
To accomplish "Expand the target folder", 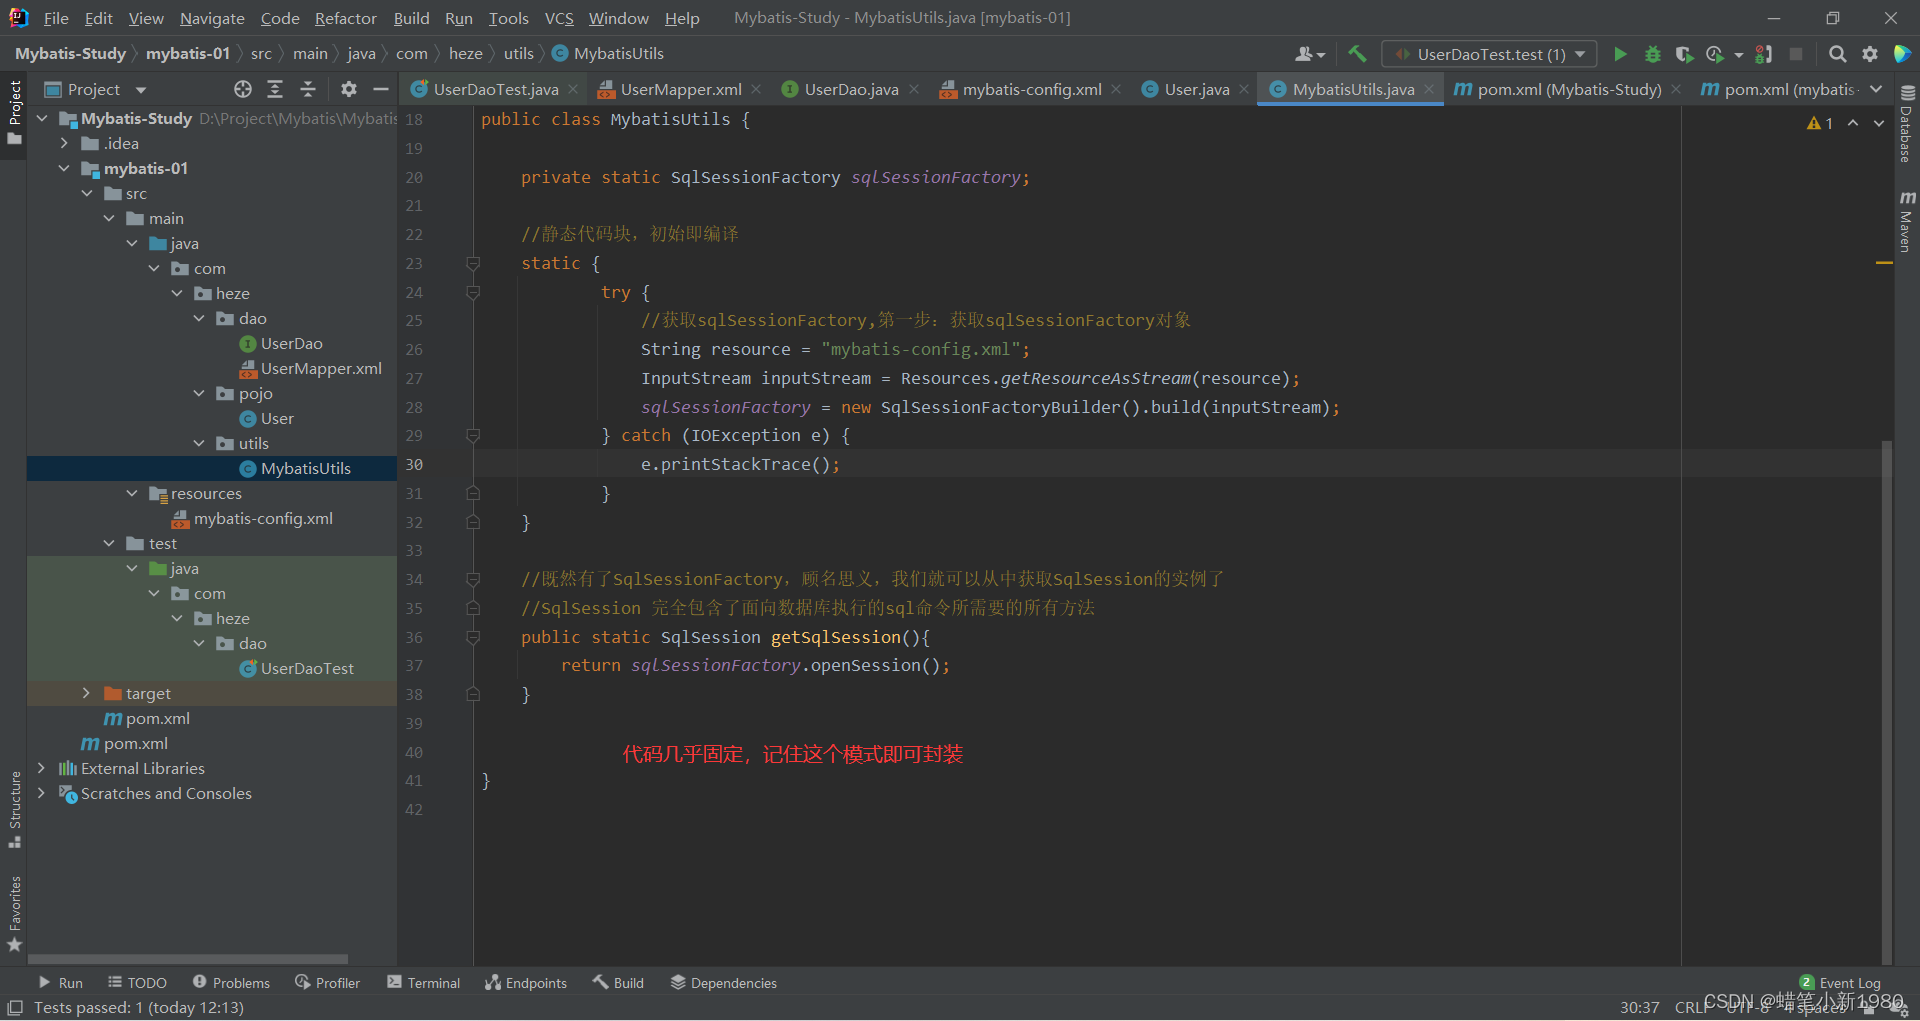I will (x=86, y=694).
